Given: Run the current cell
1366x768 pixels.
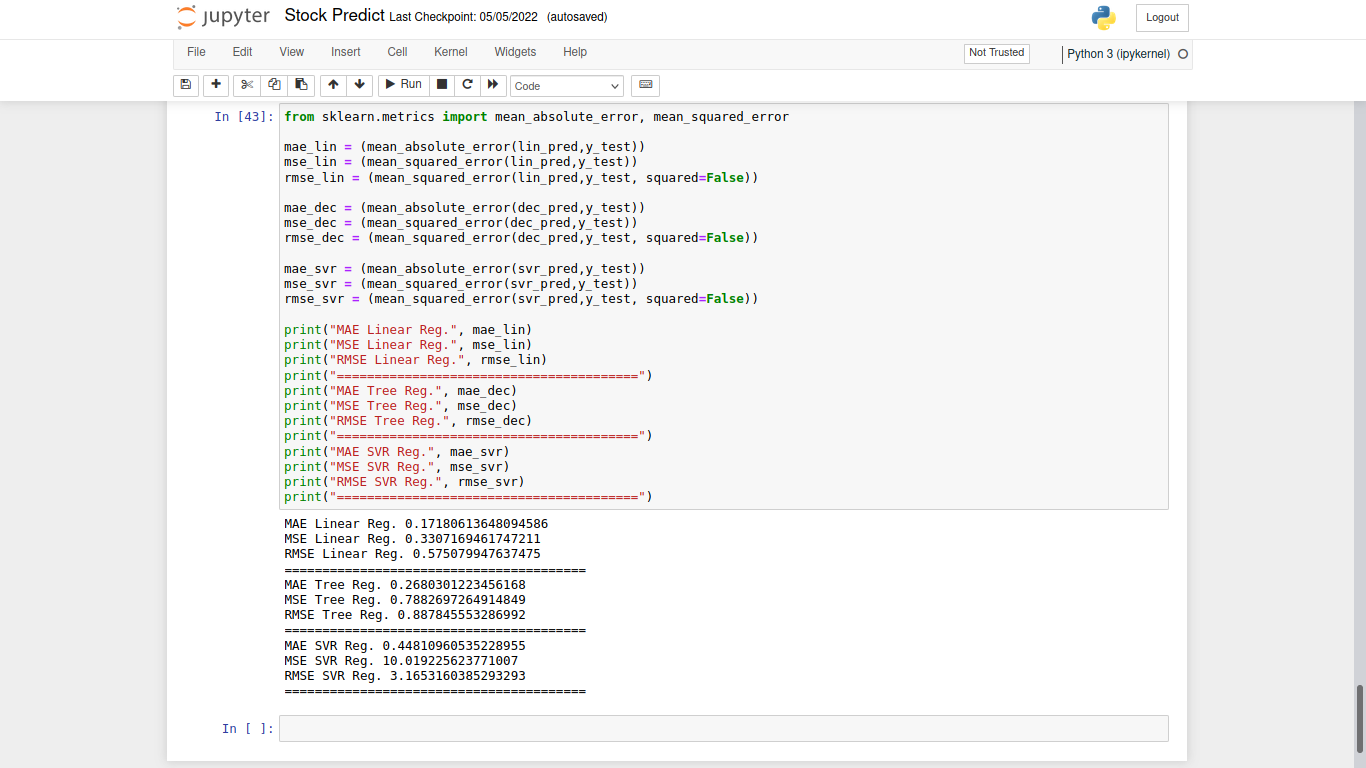Looking at the screenshot, I should [404, 85].
